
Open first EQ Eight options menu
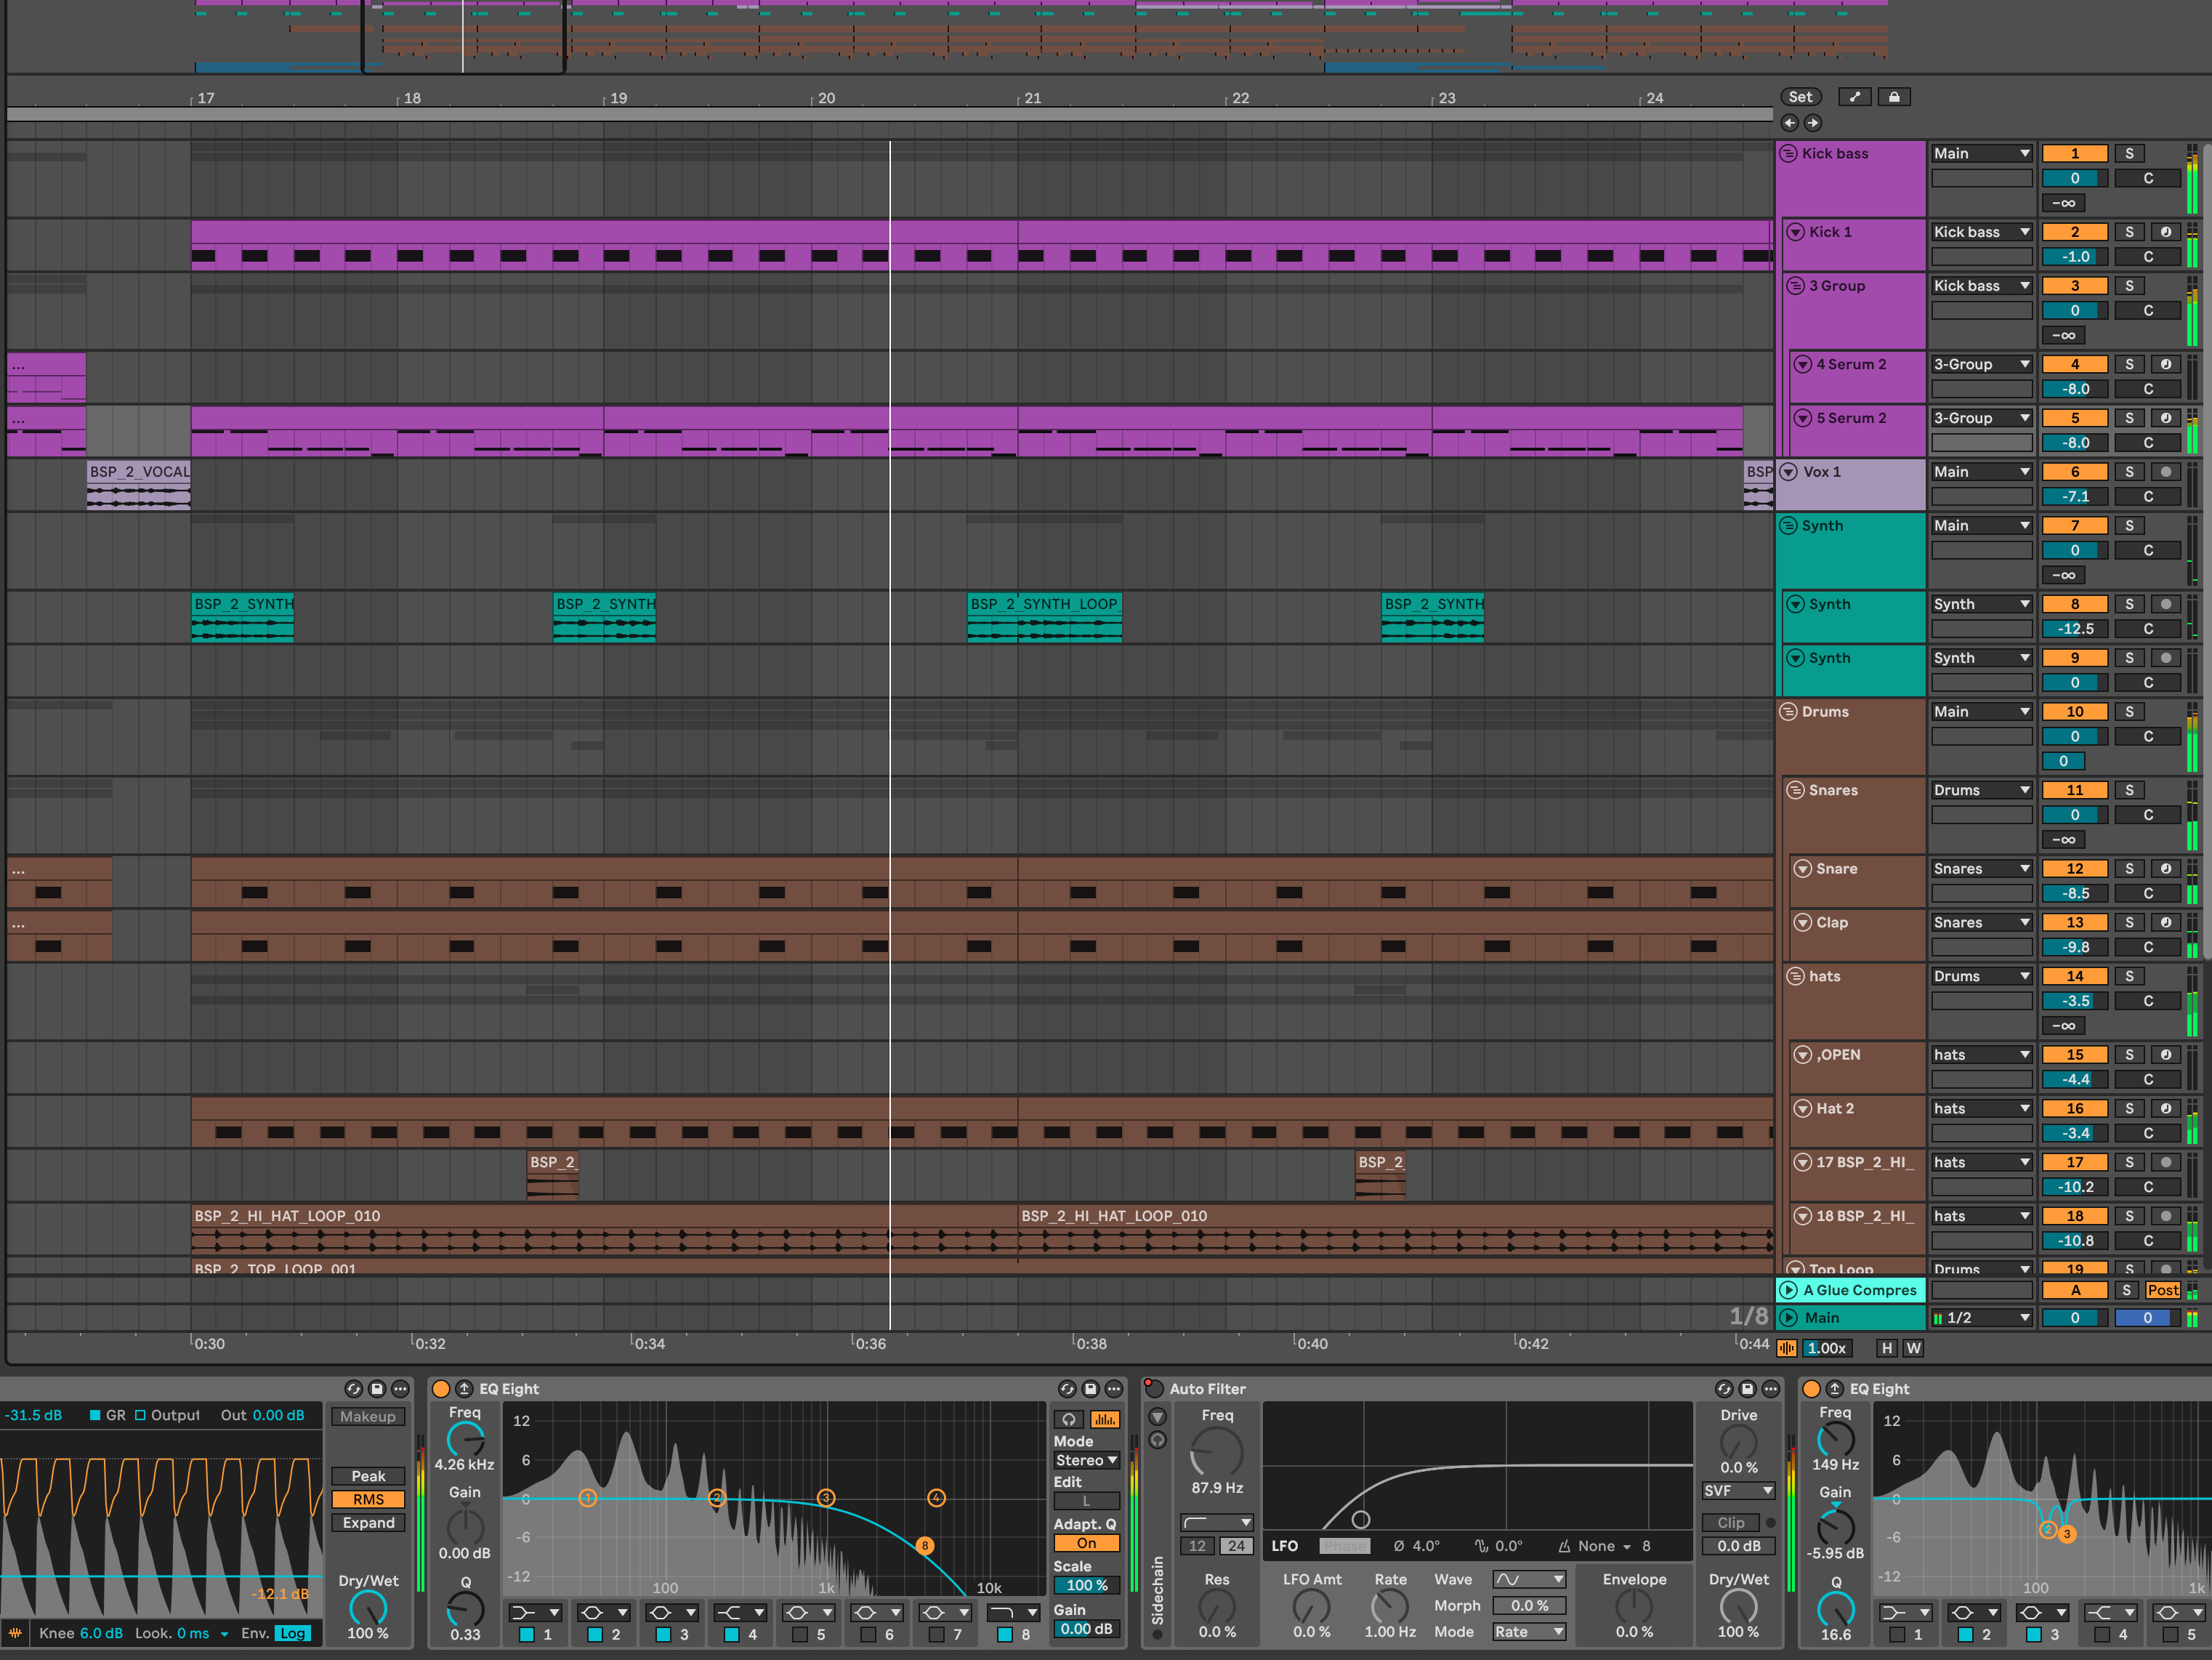[1114, 1389]
